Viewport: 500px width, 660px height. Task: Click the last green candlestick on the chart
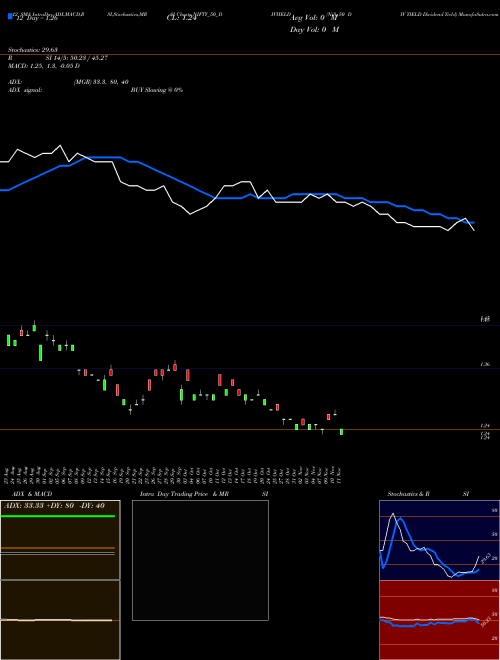tap(341, 432)
